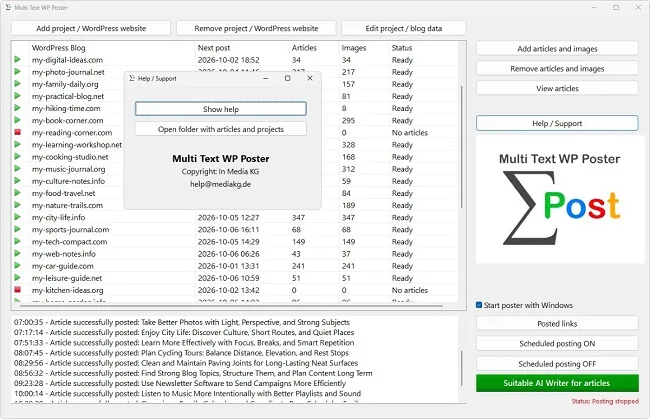The image size is (650, 419).
Task: Click log panel vertical scrollbar
Action: tap(461, 368)
